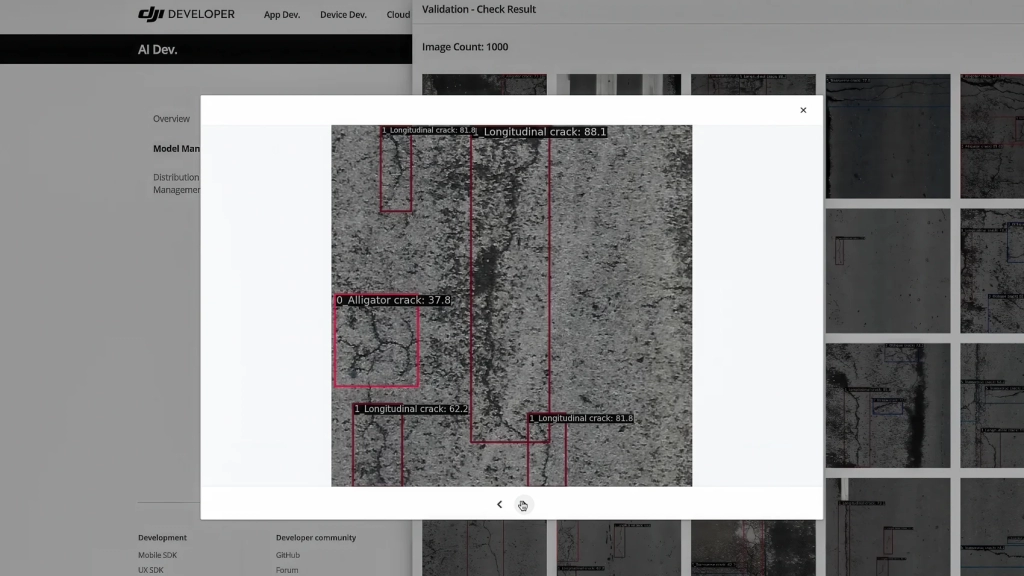Image resolution: width=1024 pixels, height=576 pixels.
Task: Open the Device Dev. menu
Action: pyautogui.click(x=343, y=14)
